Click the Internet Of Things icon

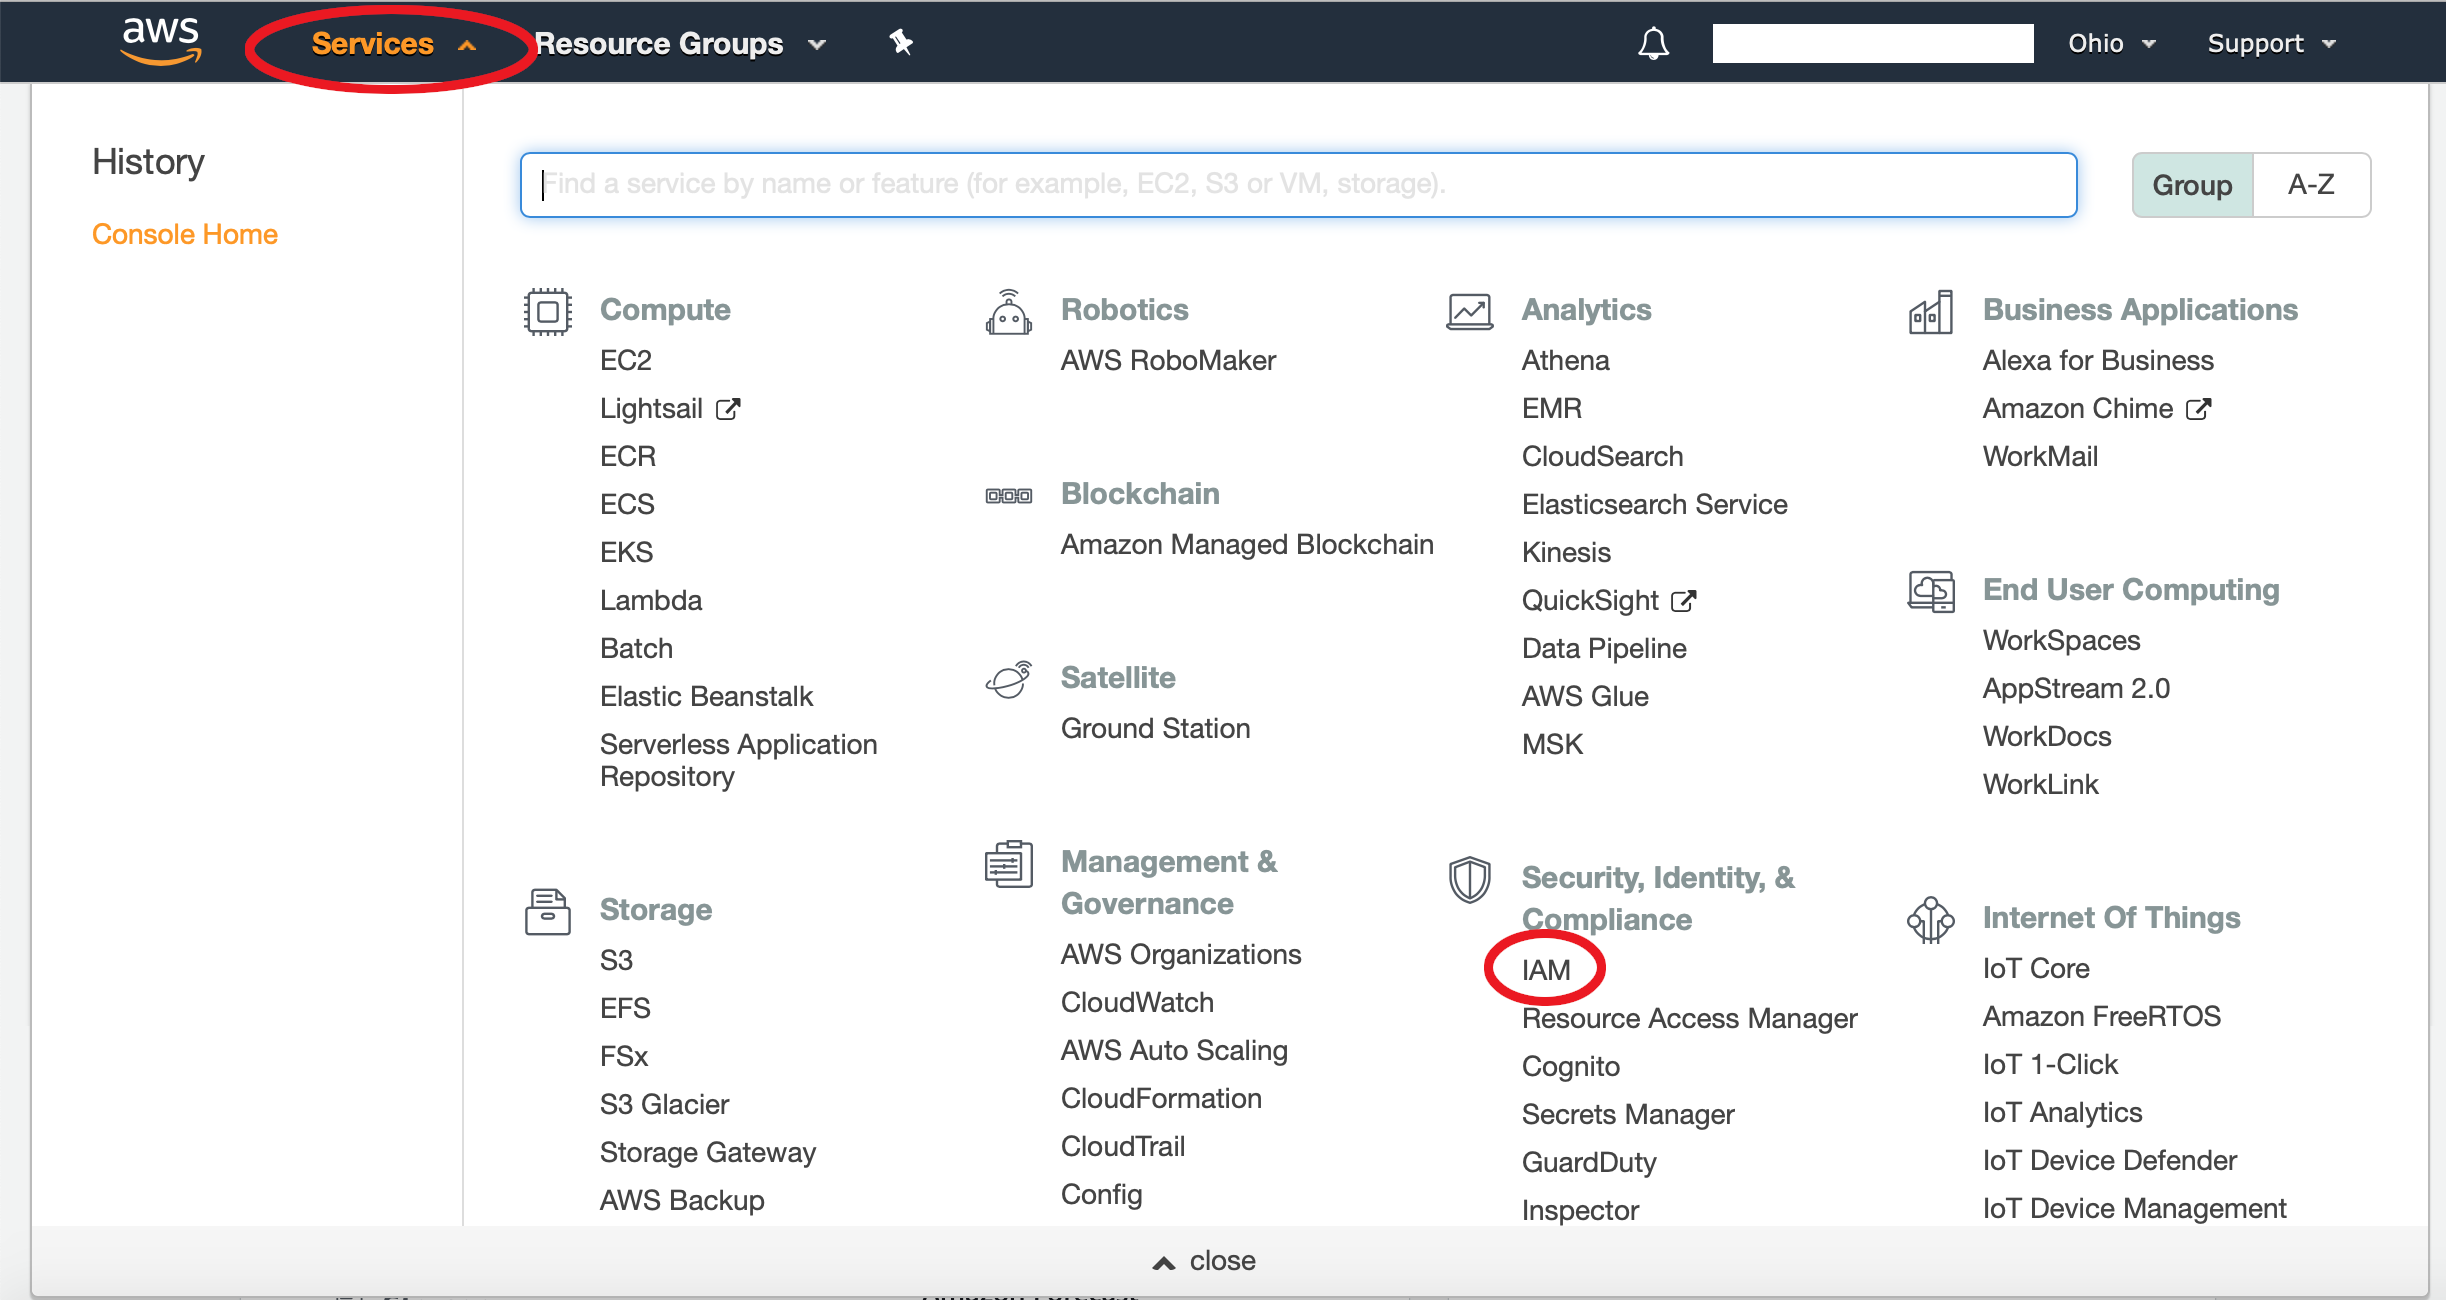point(1930,919)
